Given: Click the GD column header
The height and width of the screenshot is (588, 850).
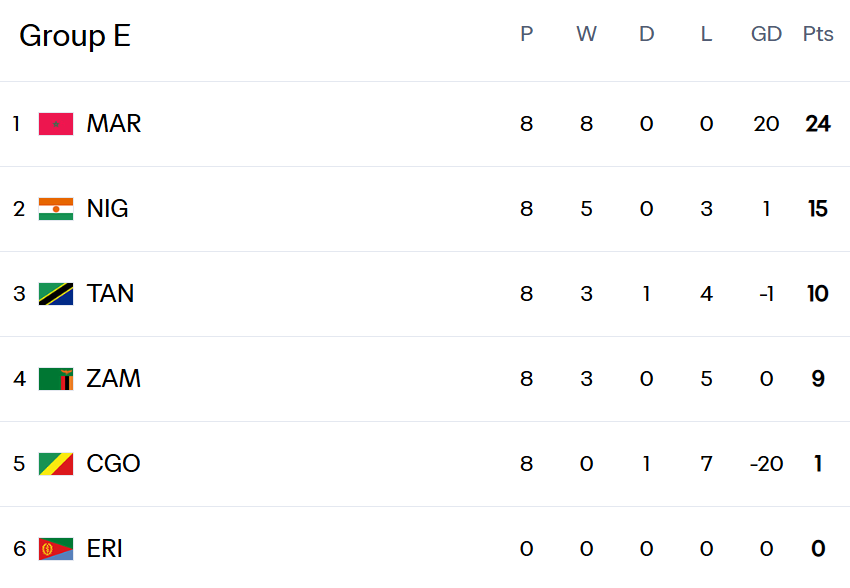Looking at the screenshot, I should point(766,34).
